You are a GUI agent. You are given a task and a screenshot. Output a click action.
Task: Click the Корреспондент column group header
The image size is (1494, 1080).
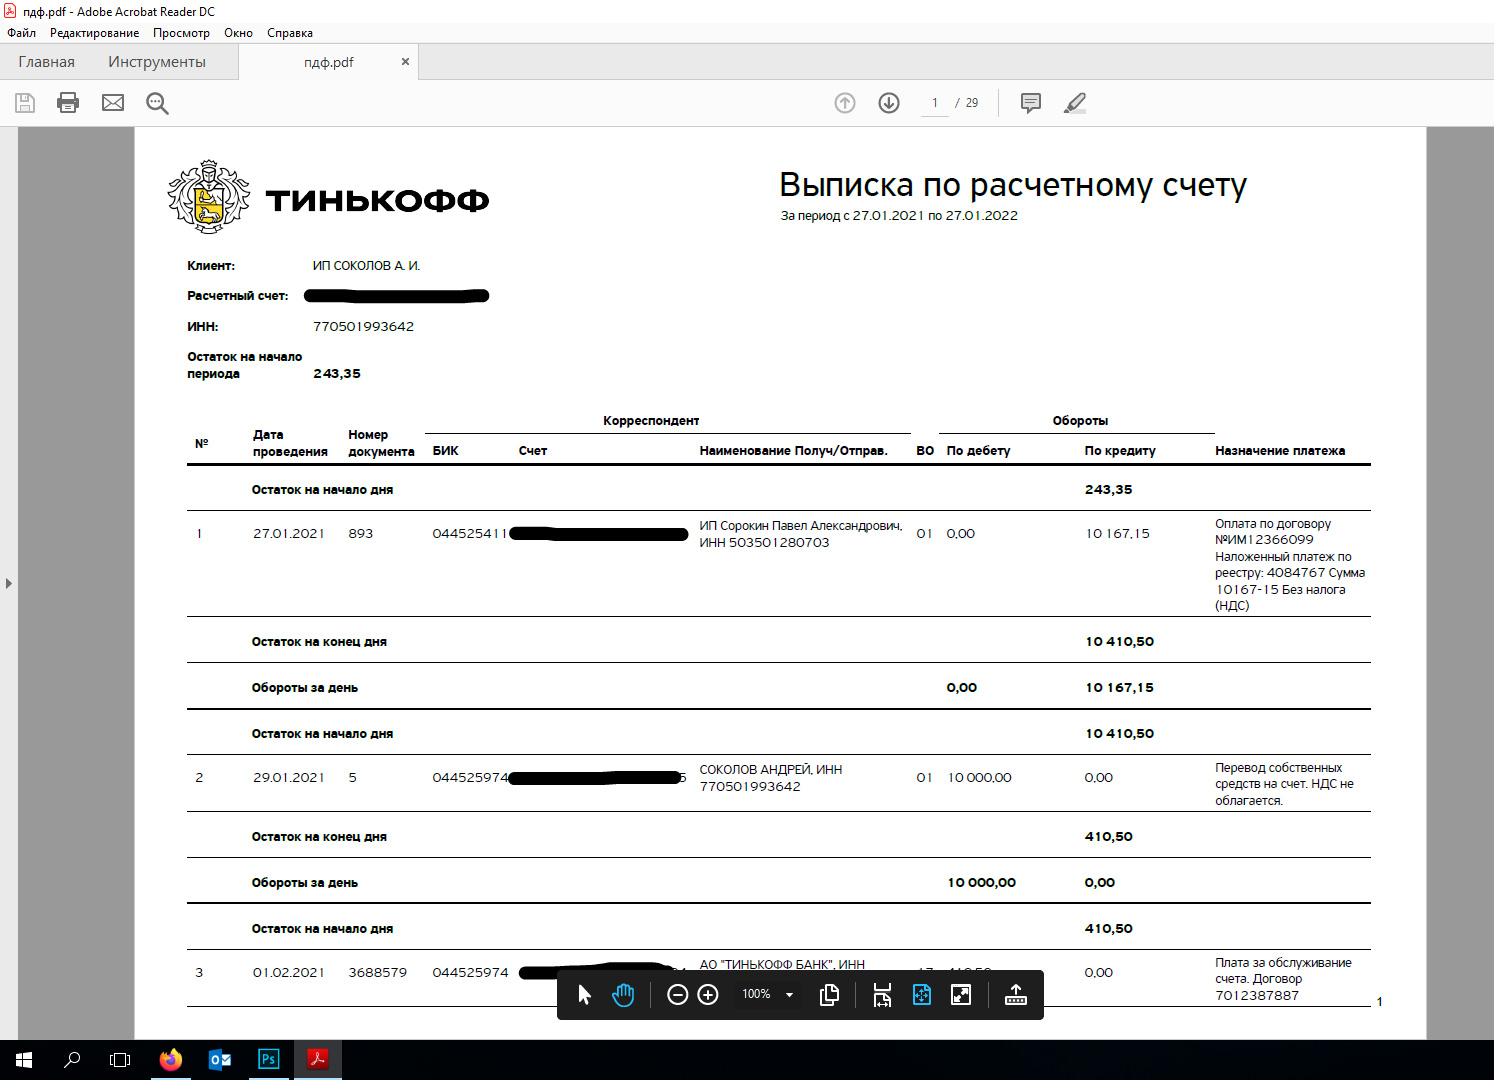(x=651, y=421)
